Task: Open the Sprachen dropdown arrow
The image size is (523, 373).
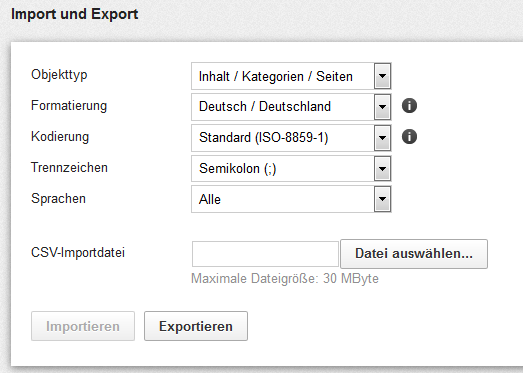Action: 382,199
